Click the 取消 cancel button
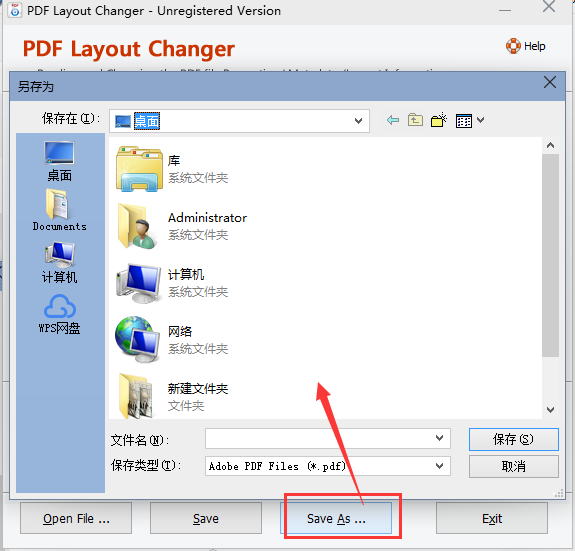 (x=513, y=466)
